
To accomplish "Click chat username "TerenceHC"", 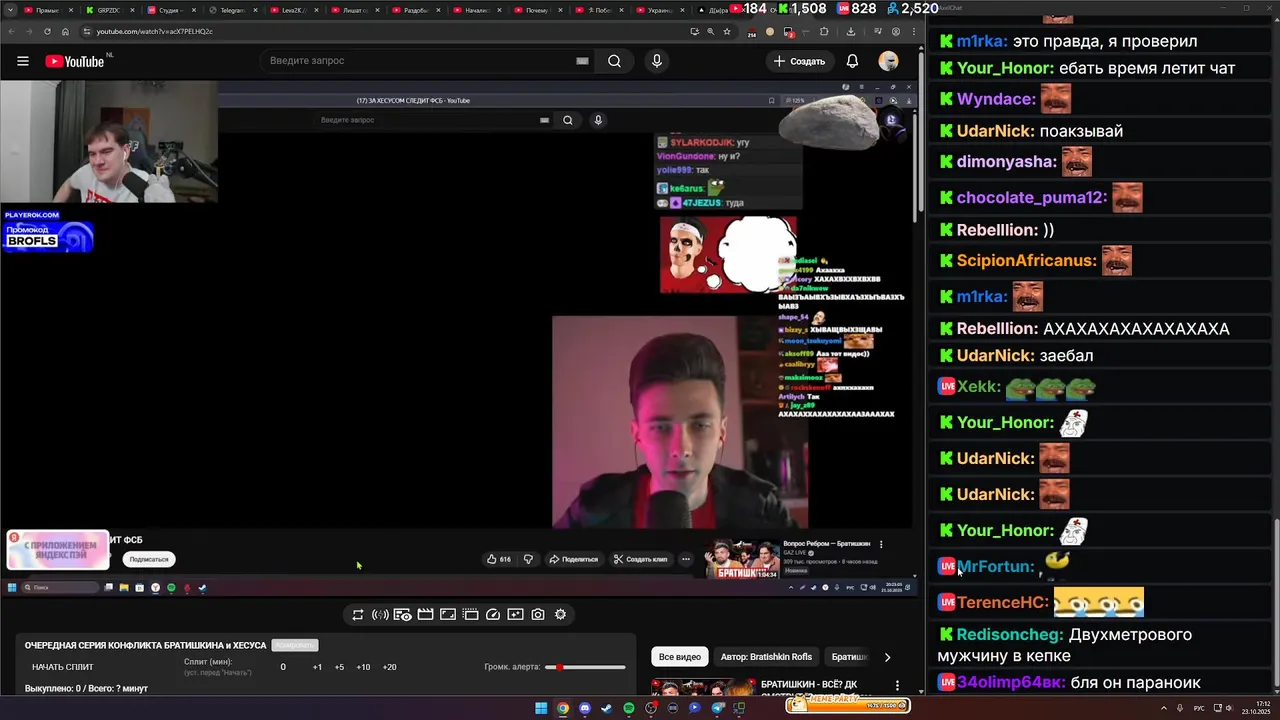I will [1003, 603].
